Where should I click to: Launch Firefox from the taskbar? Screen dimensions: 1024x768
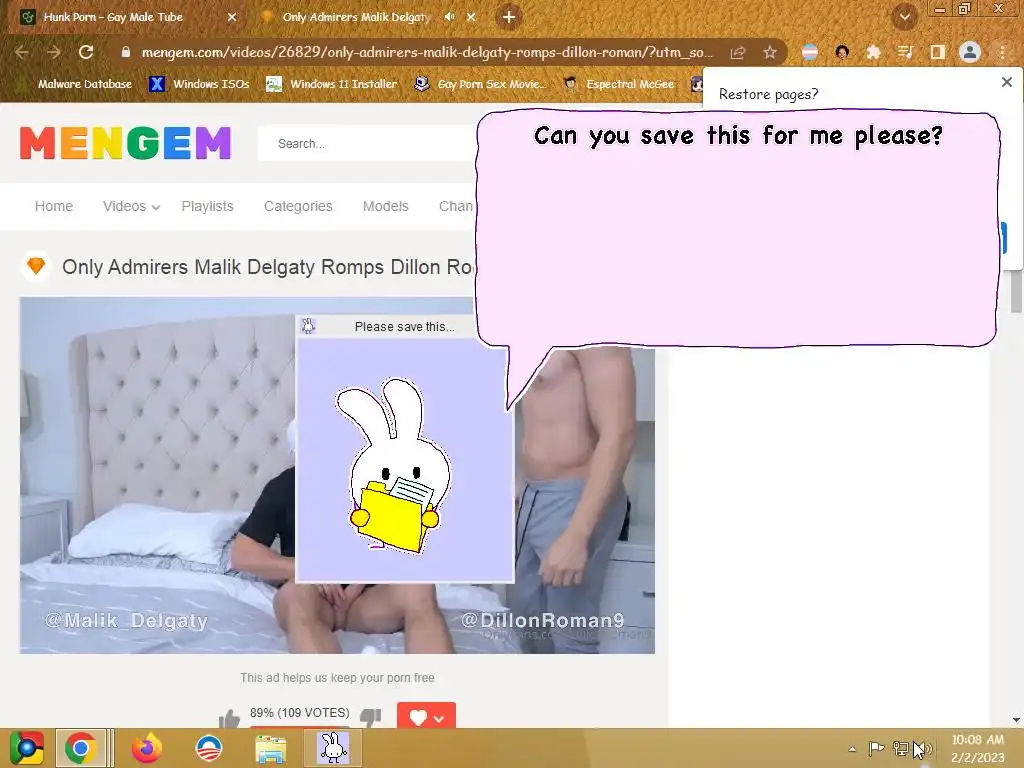pyautogui.click(x=146, y=748)
